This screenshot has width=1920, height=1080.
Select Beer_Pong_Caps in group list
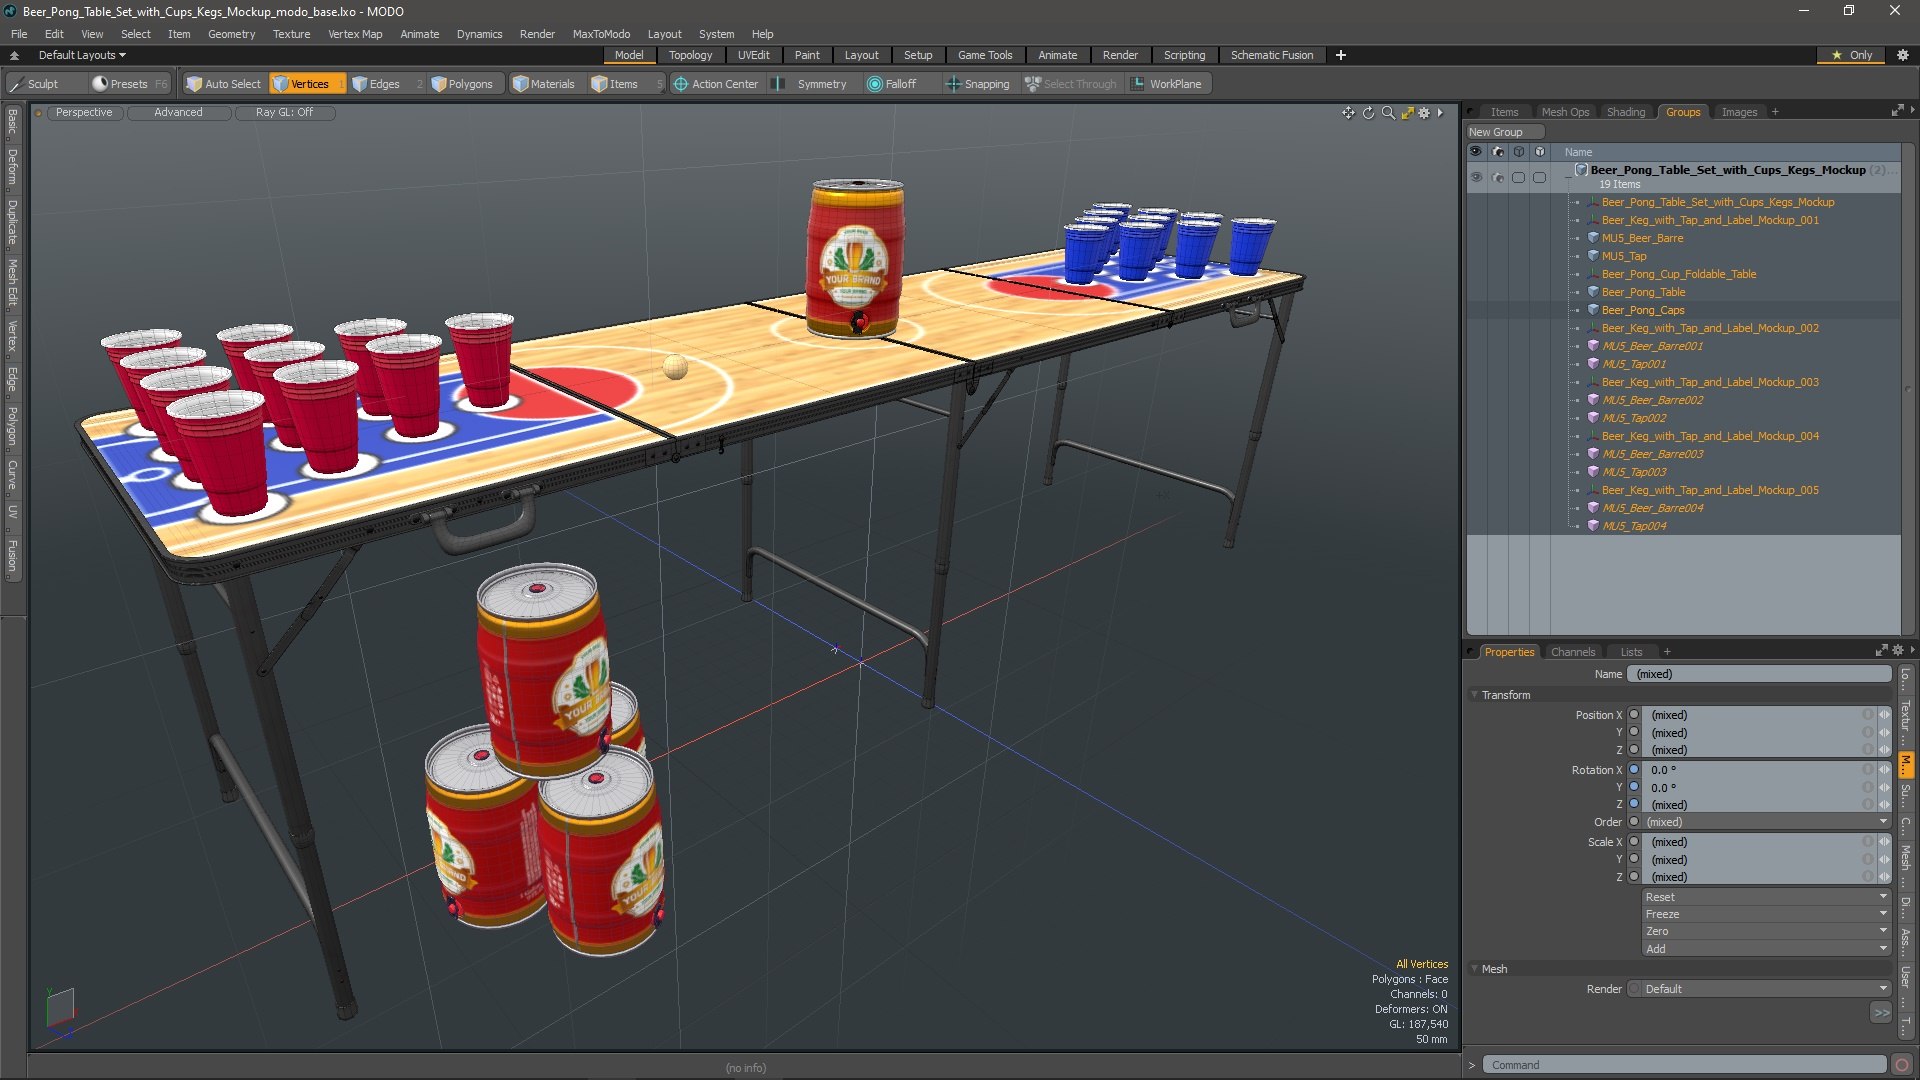[1642, 310]
